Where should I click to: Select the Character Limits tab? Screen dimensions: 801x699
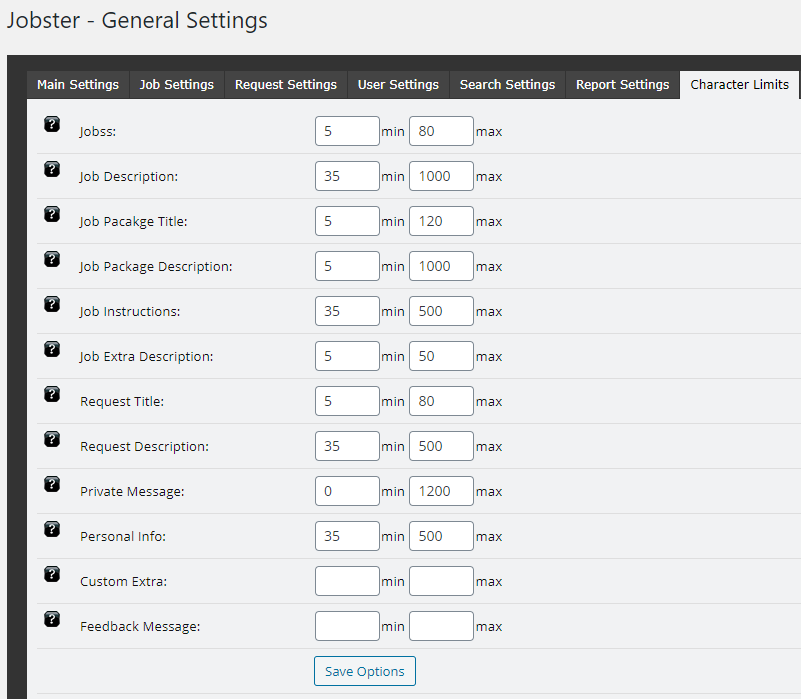(739, 85)
